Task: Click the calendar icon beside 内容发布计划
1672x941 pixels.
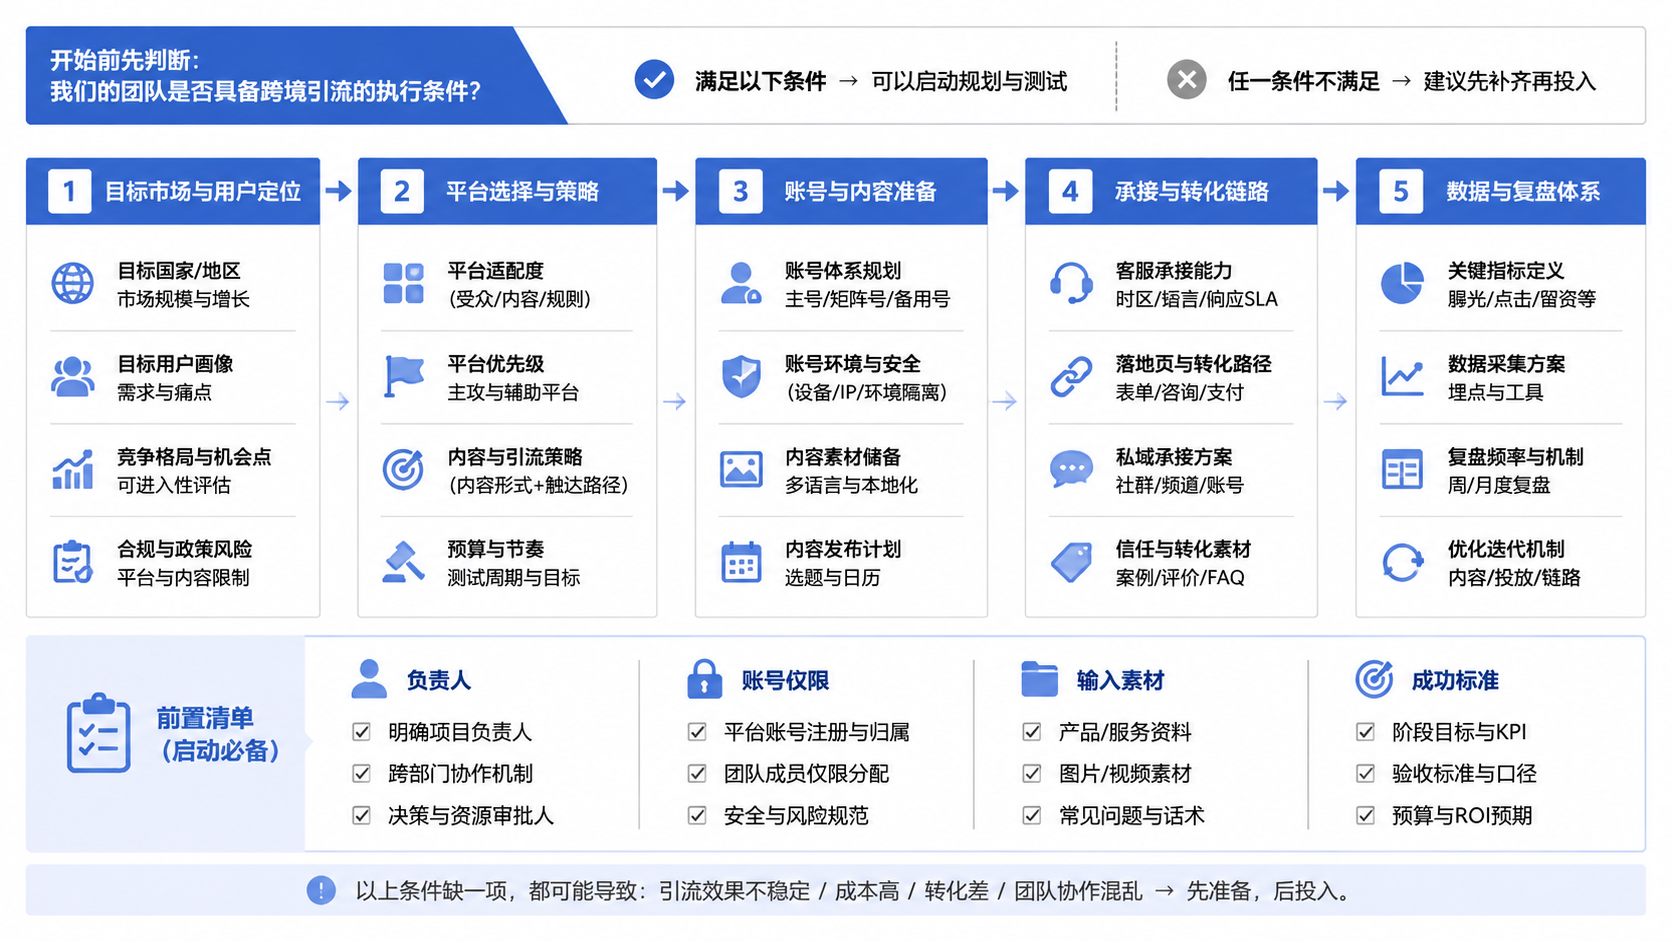Action: coord(741,562)
